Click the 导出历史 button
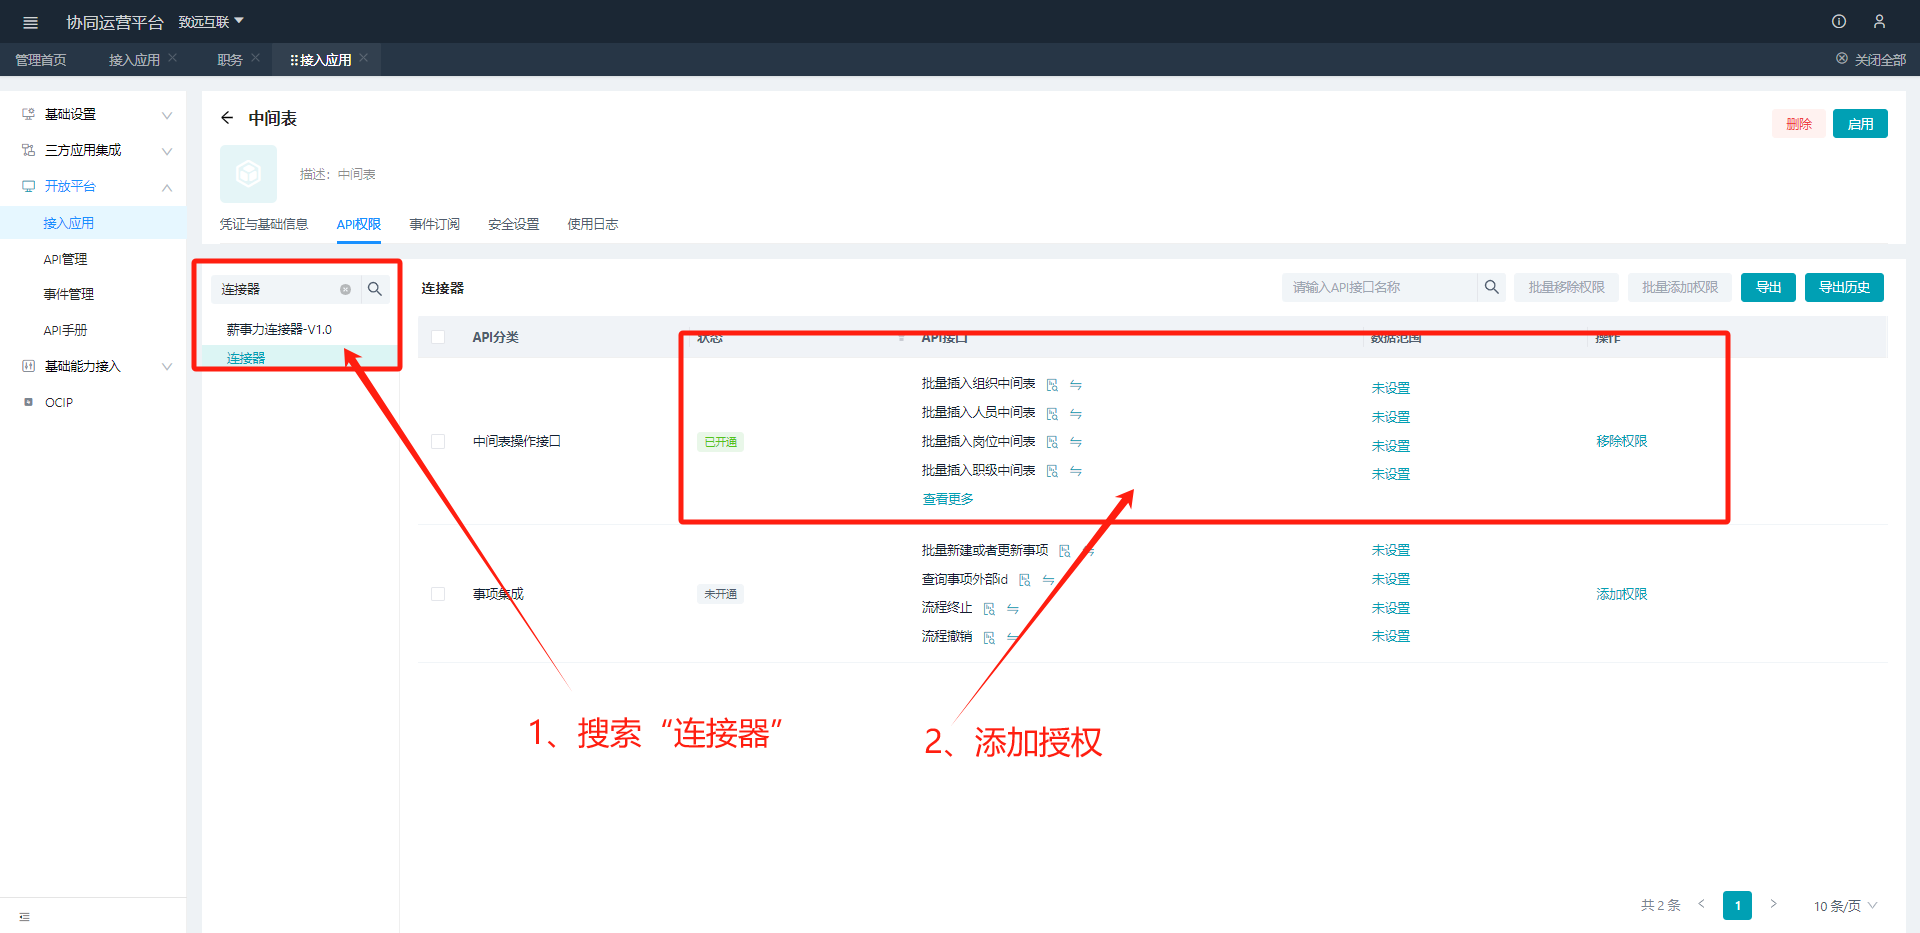 [1844, 287]
